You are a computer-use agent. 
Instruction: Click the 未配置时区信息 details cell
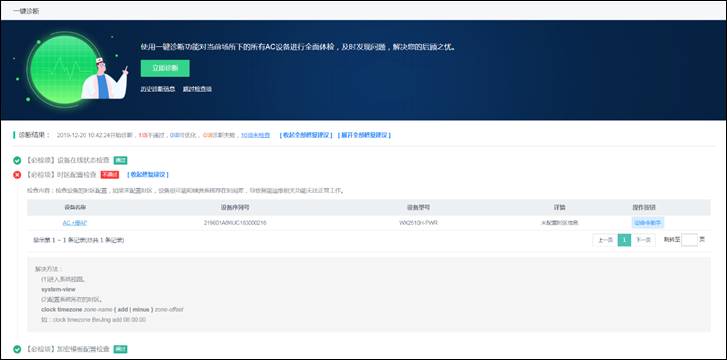pos(560,223)
